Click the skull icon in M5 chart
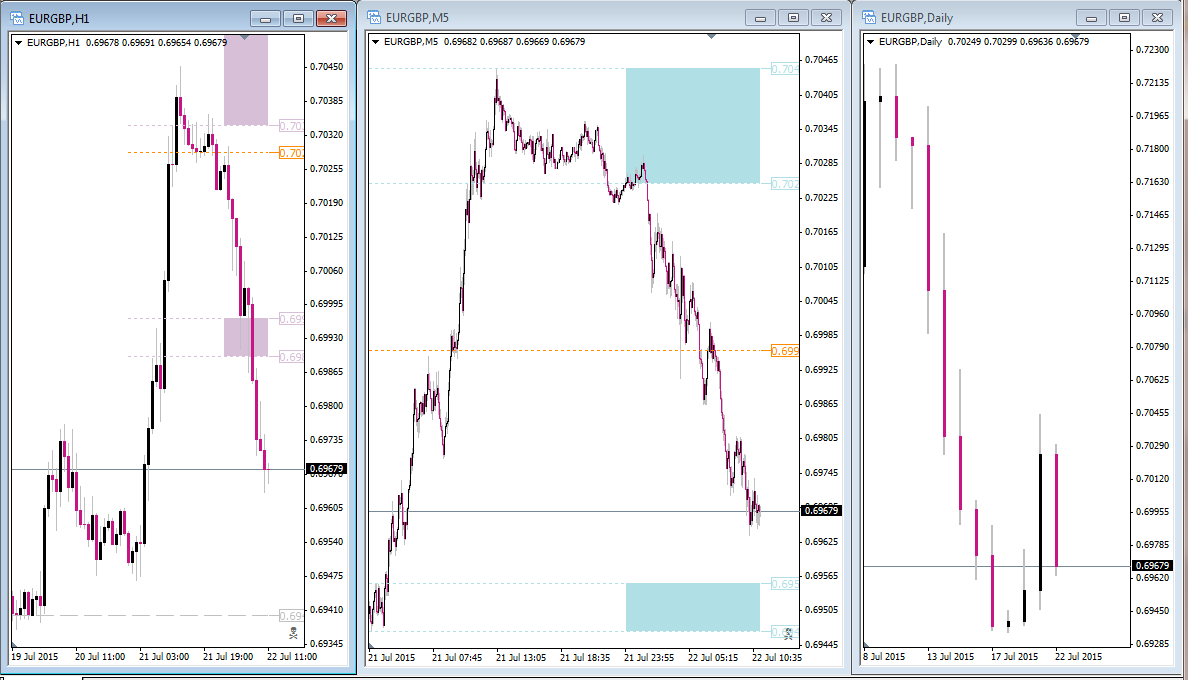 789,633
